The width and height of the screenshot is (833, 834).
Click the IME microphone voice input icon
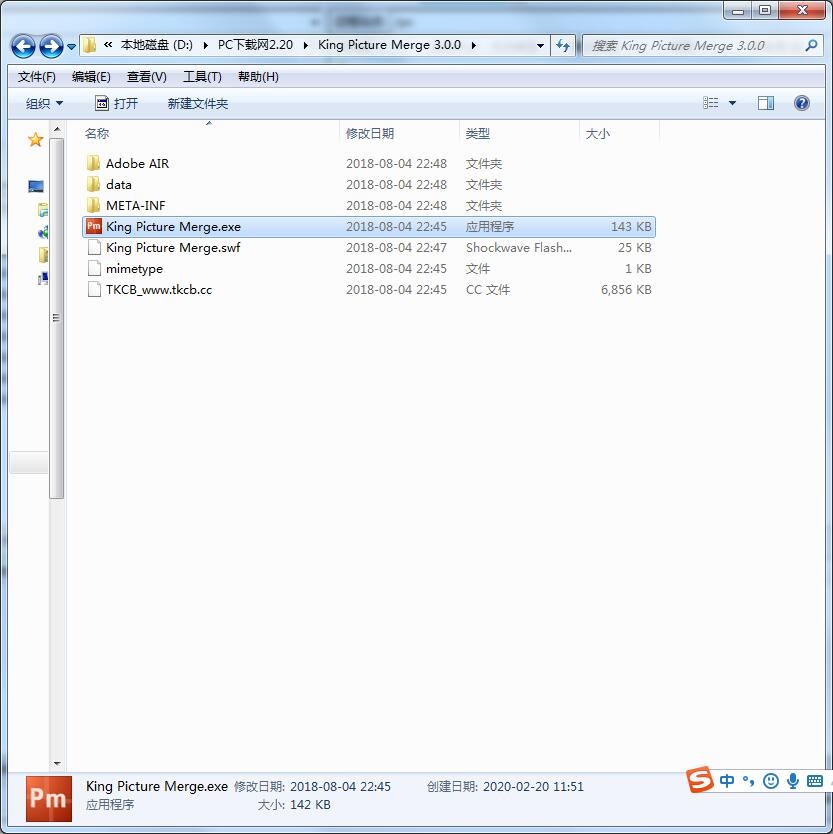[x=793, y=781]
